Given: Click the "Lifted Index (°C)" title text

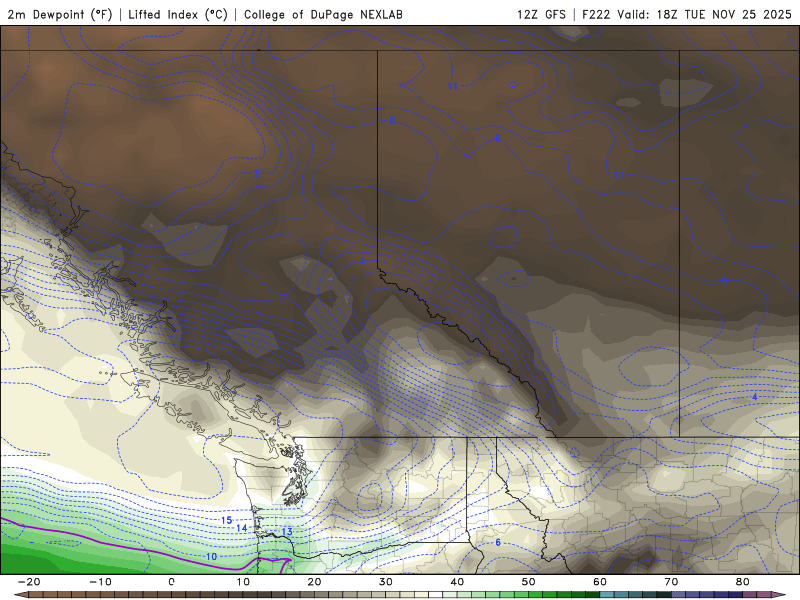Looking at the screenshot, I should pyautogui.click(x=178, y=14).
